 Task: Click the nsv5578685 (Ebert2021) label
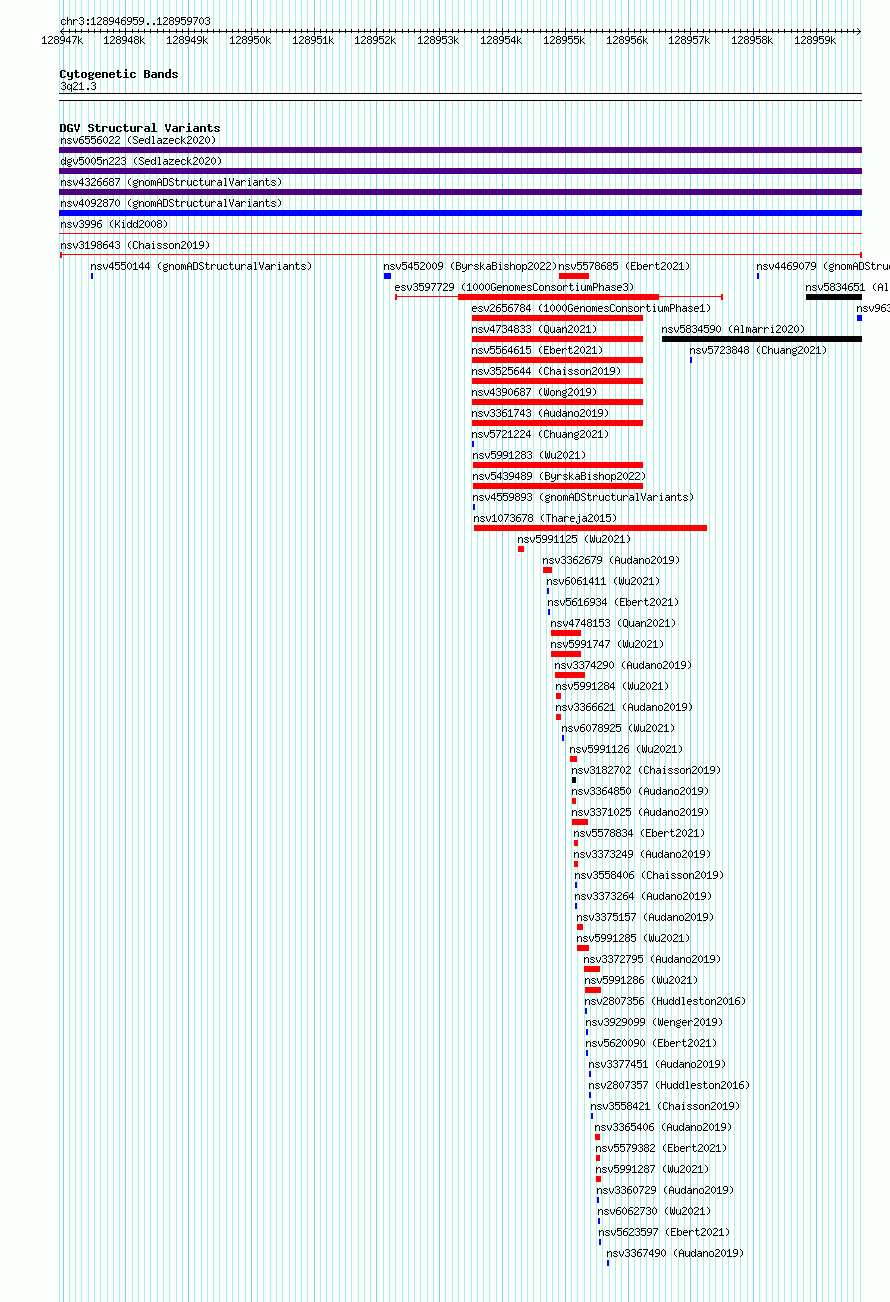[x=624, y=266]
